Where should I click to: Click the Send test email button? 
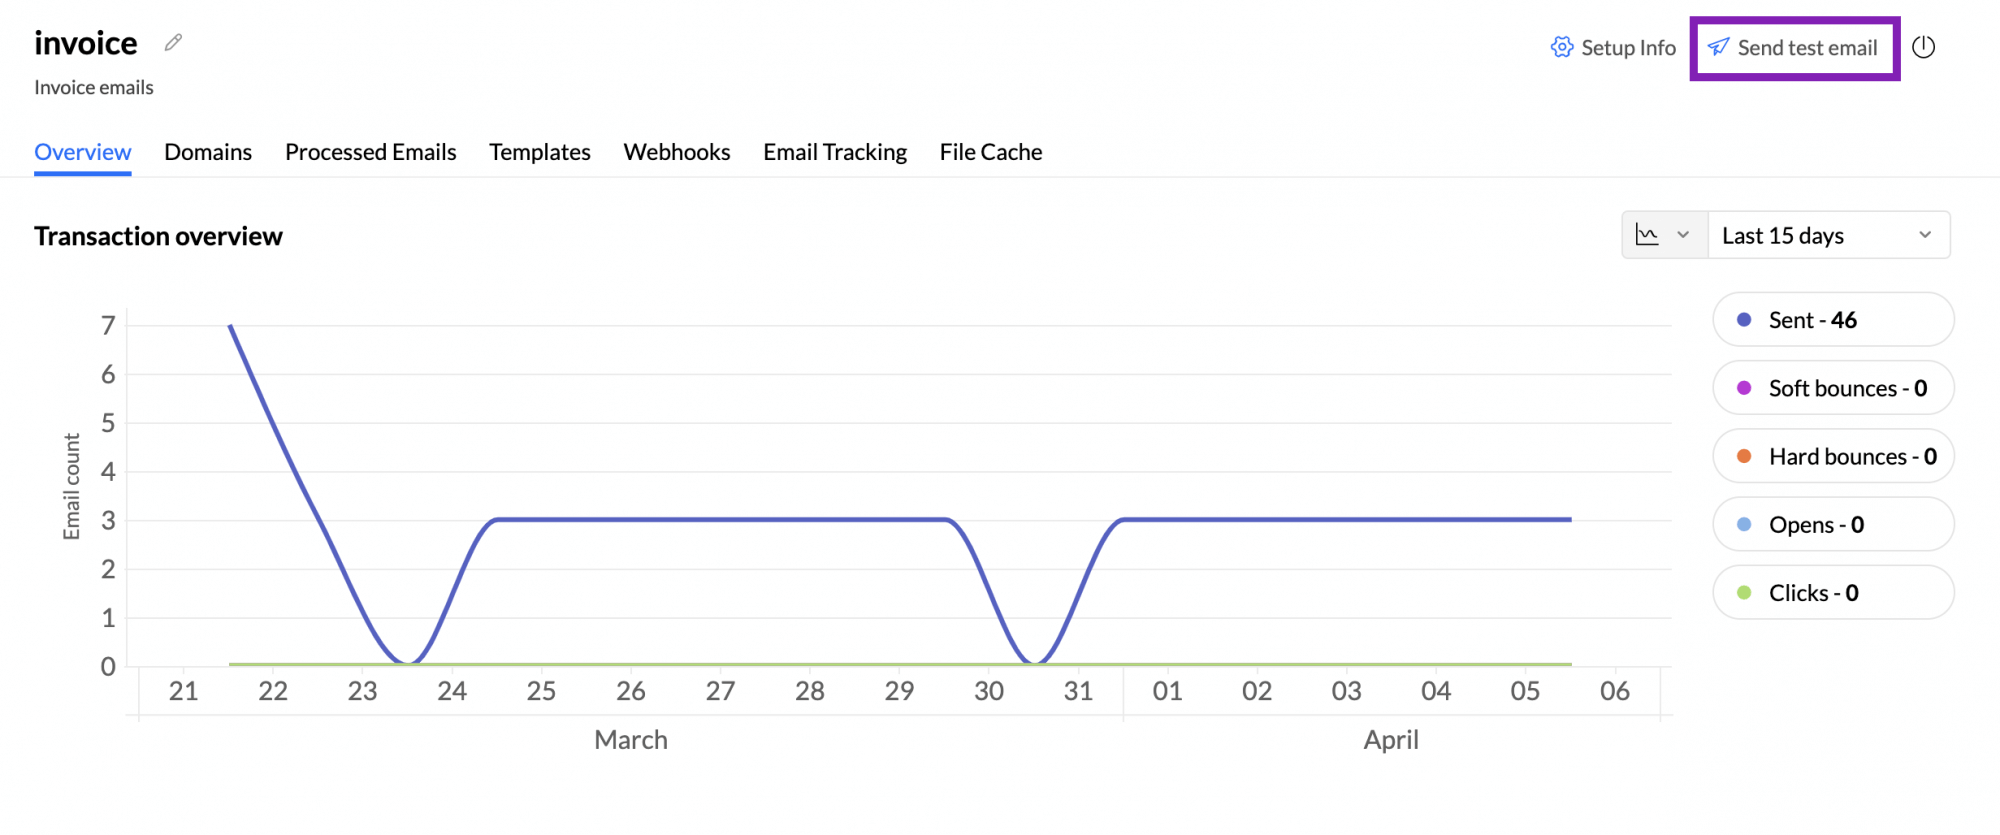click(1794, 47)
